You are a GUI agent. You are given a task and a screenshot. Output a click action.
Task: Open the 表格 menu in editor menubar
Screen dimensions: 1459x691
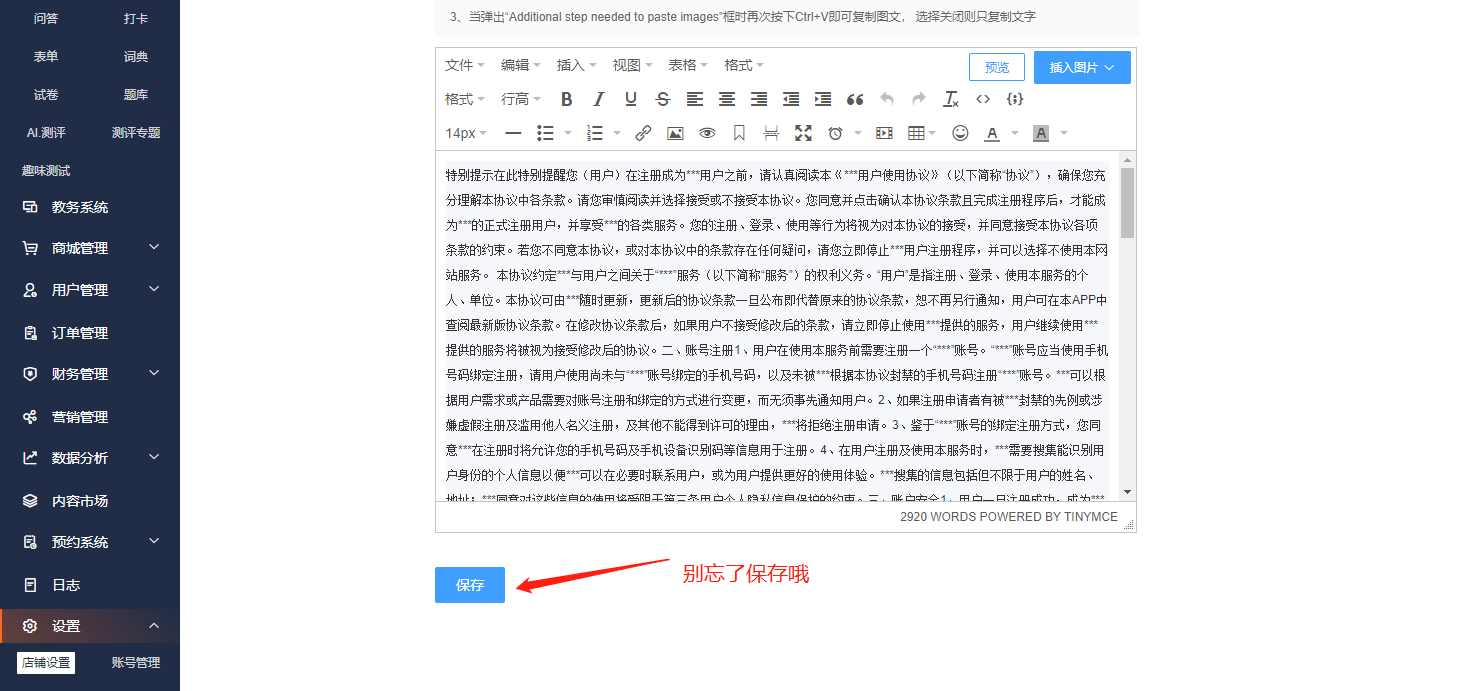(688, 65)
